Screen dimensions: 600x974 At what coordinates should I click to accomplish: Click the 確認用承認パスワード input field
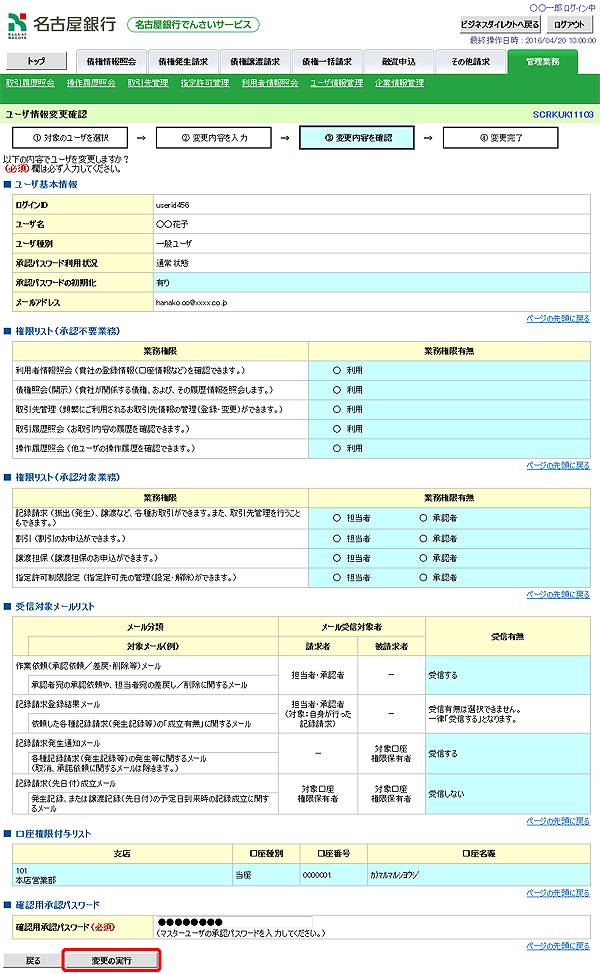tap(233, 922)
